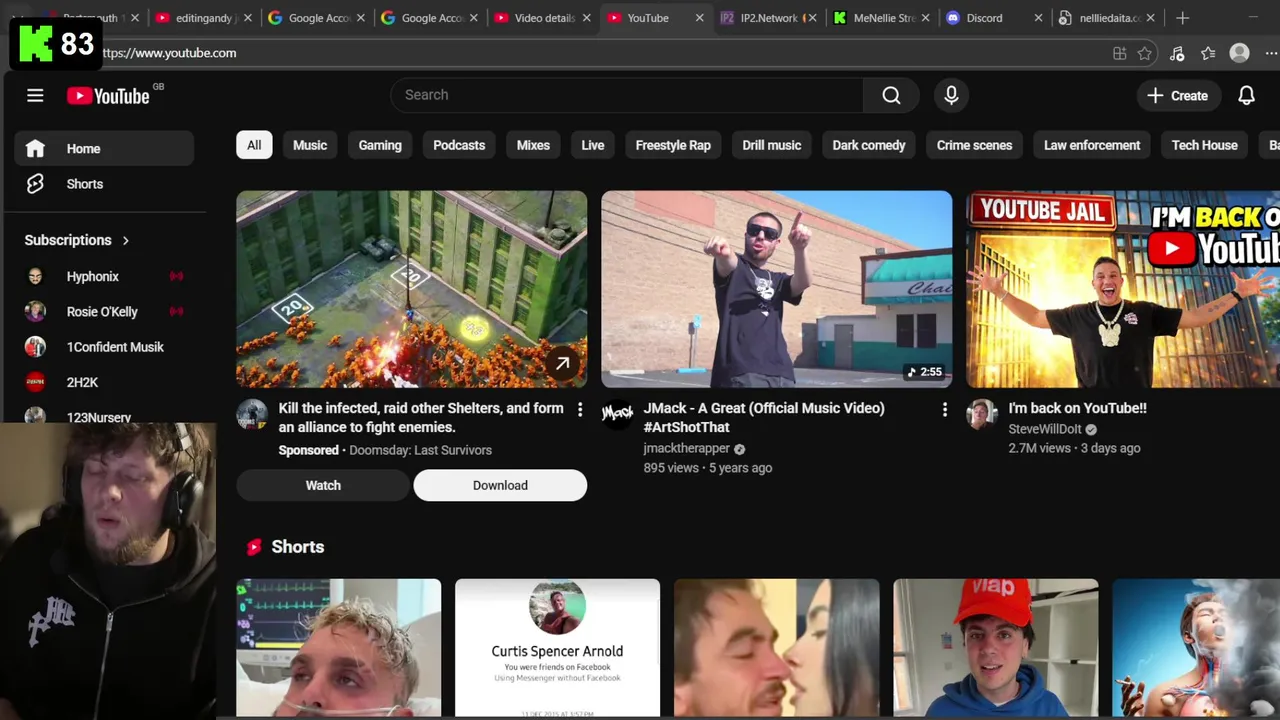Close the active YouTube browser tab
Viewport: 1280px width, 720px height.
(x=699, y=18)
